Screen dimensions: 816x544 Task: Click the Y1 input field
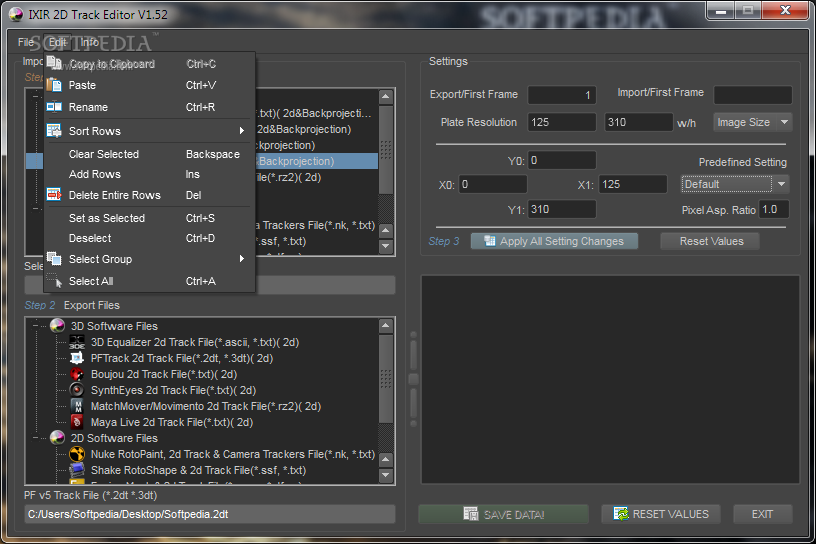[x=562, y=209]
